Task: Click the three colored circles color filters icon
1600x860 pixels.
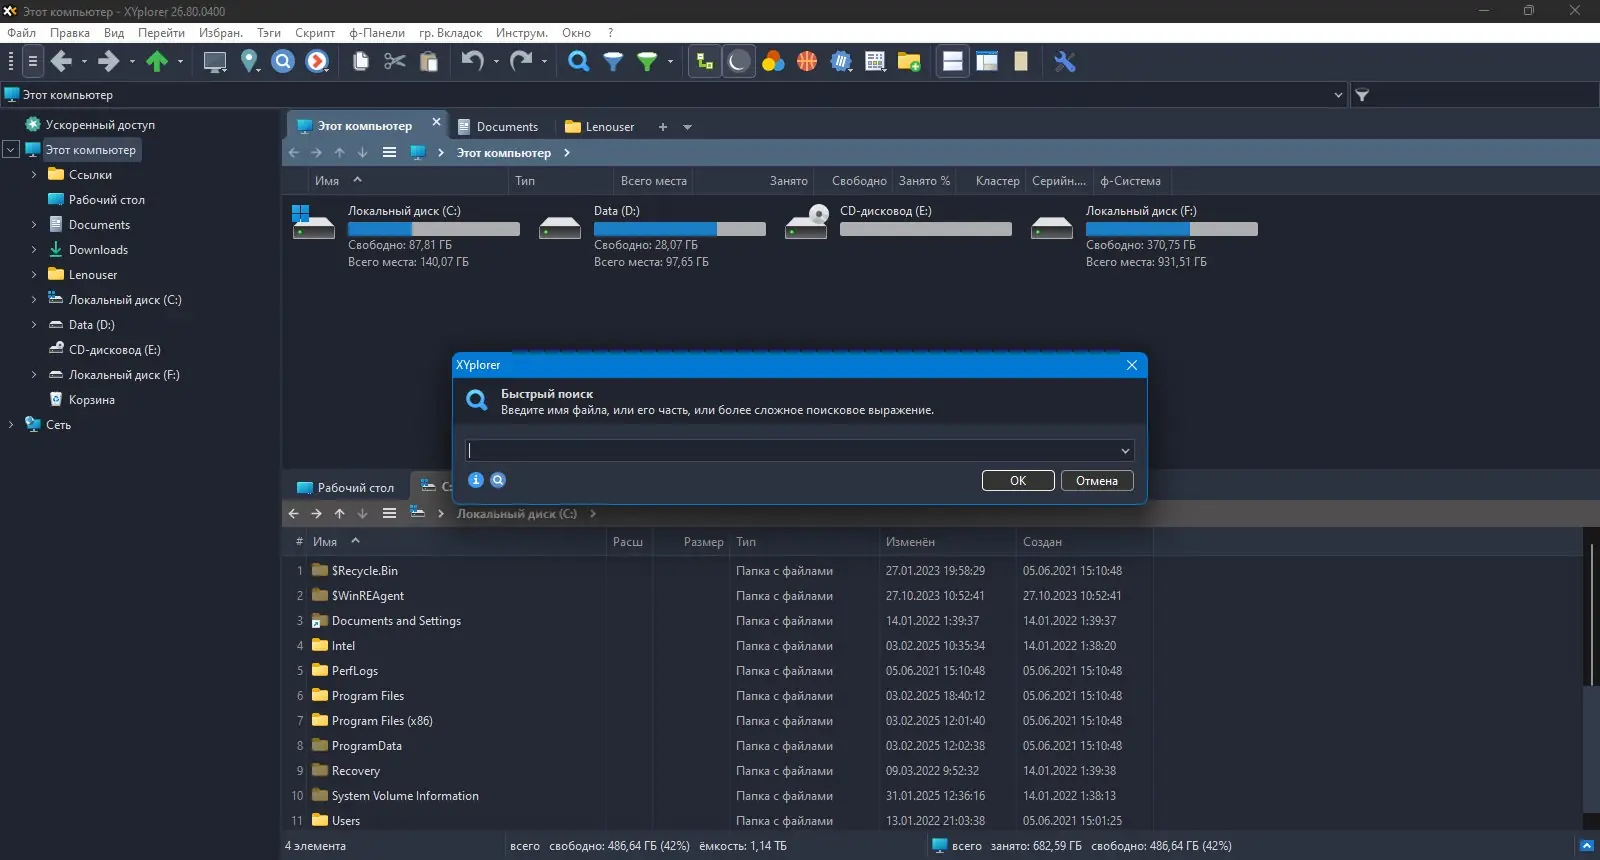Action: [773, 62]
